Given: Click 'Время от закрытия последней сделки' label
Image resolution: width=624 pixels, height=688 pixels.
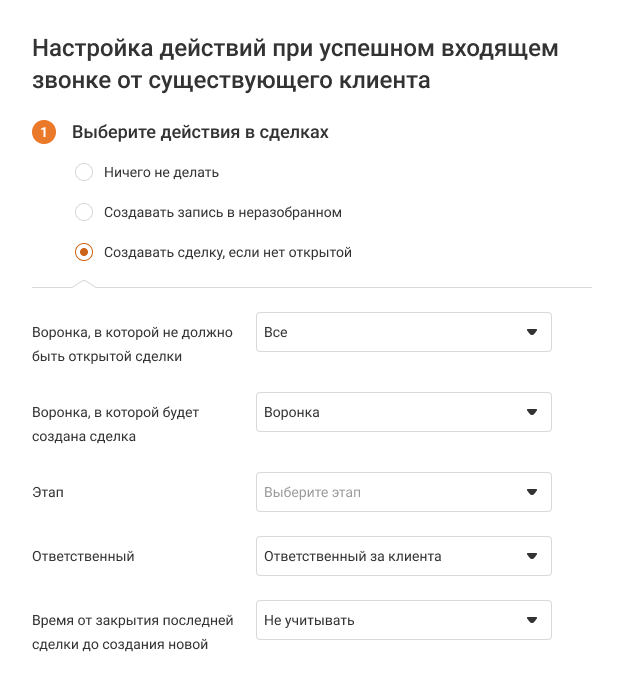Looking at the screenshot, I should (132, 632).
